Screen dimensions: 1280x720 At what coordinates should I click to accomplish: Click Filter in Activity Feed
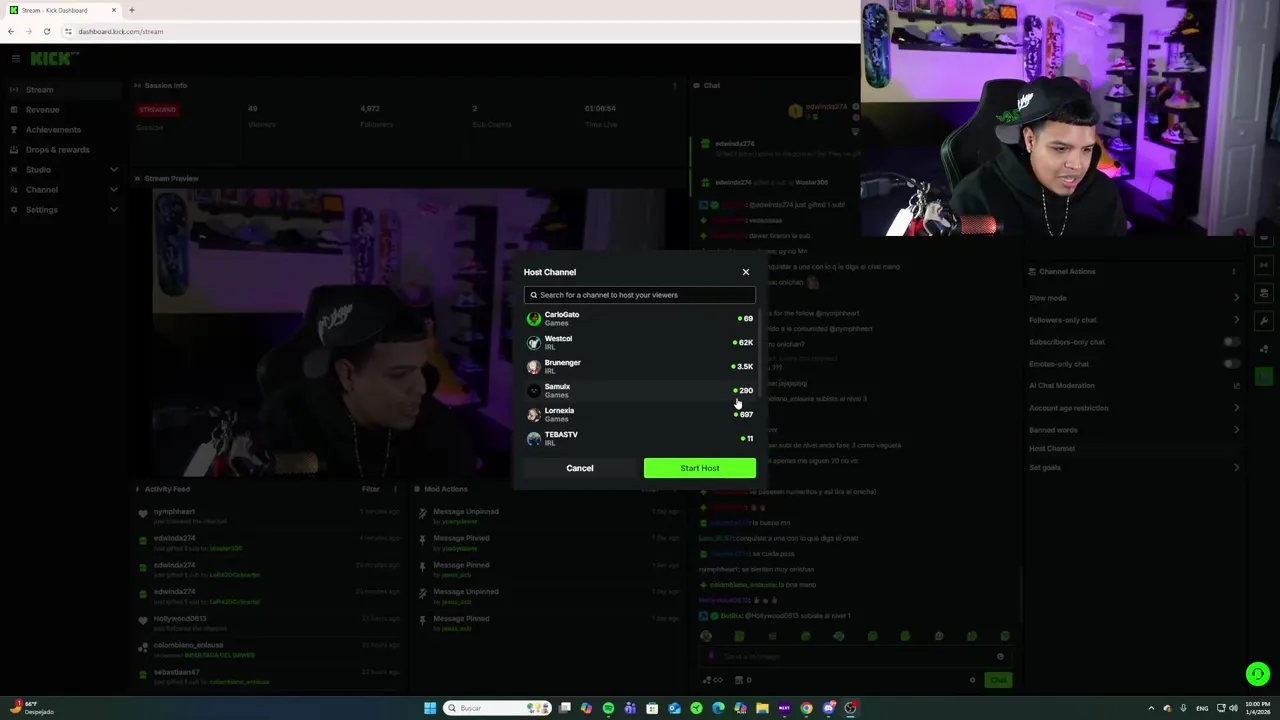(371, 489)
